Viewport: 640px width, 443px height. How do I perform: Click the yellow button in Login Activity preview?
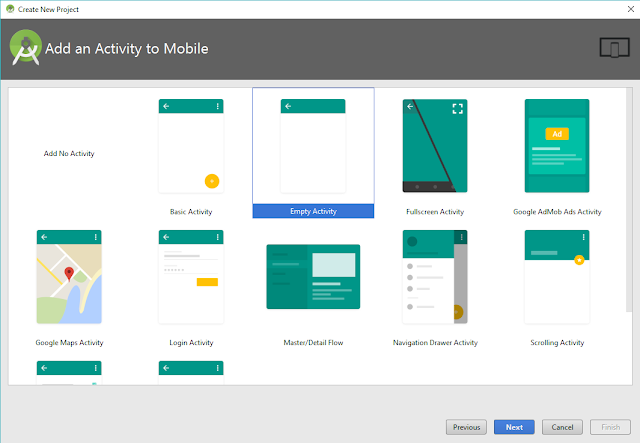pyautogui.click(x=207, y=282)
